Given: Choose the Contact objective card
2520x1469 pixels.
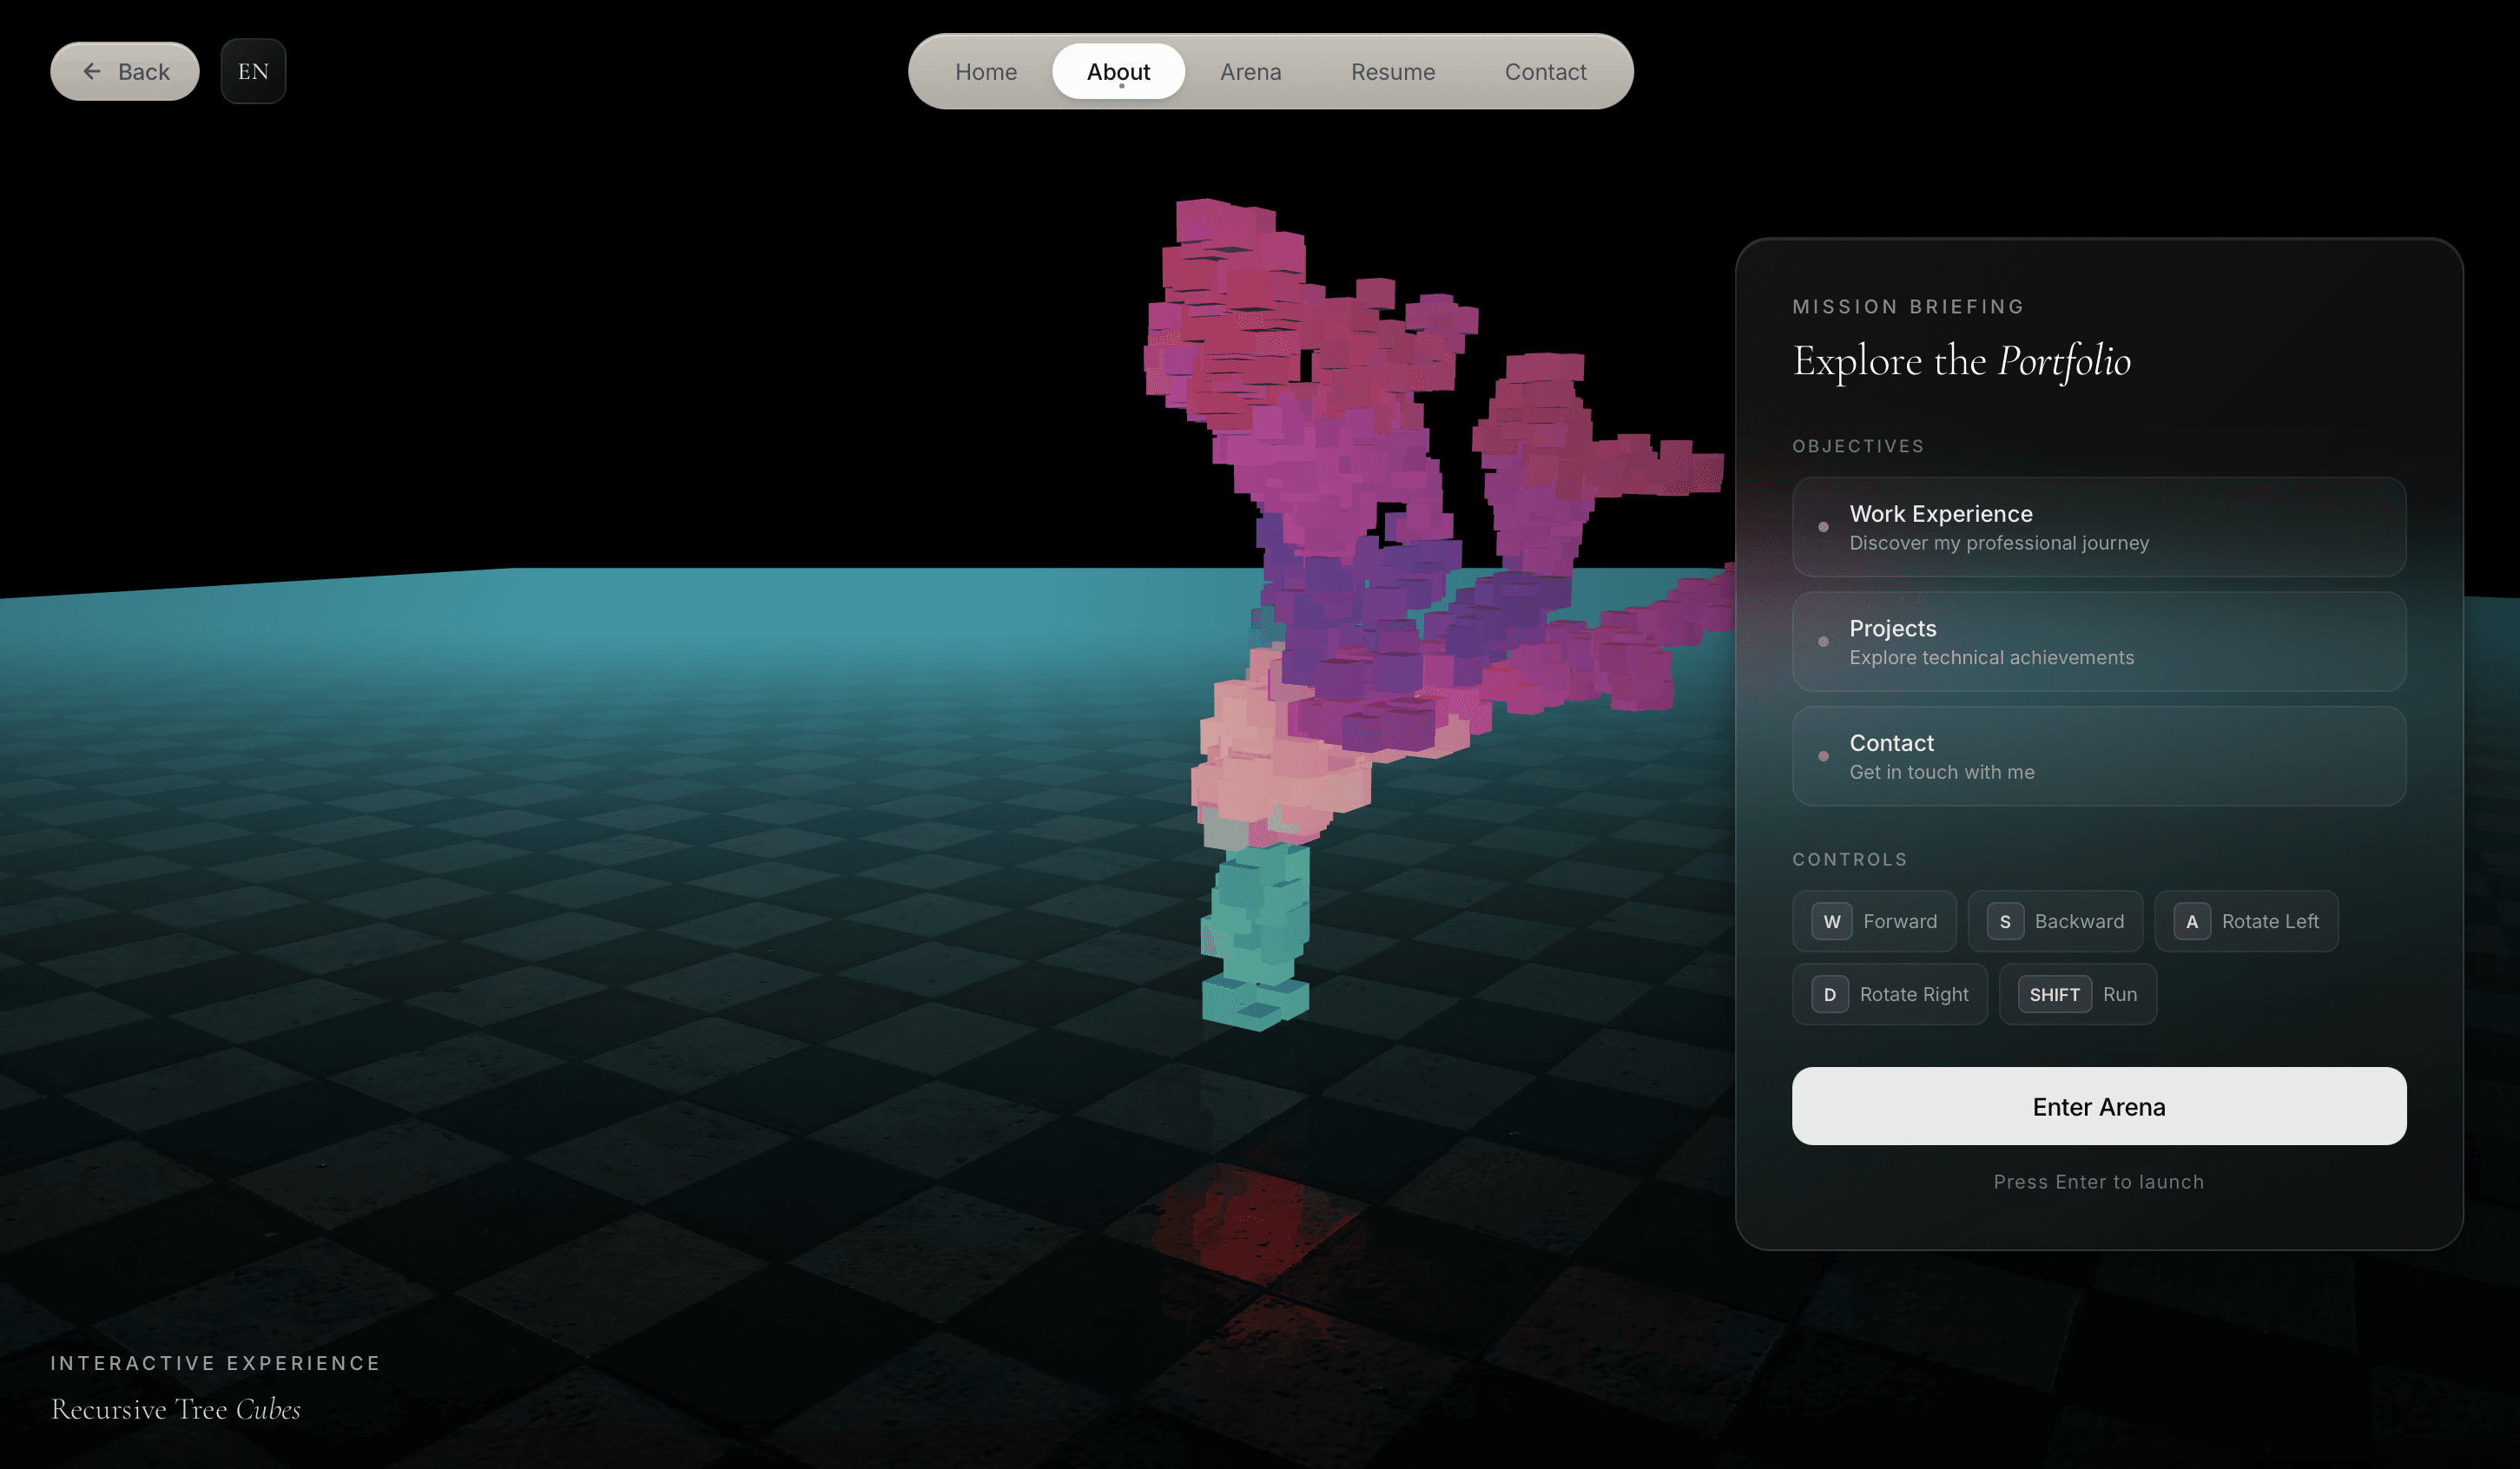Looking at the screenshot, I should [2098, 756].
